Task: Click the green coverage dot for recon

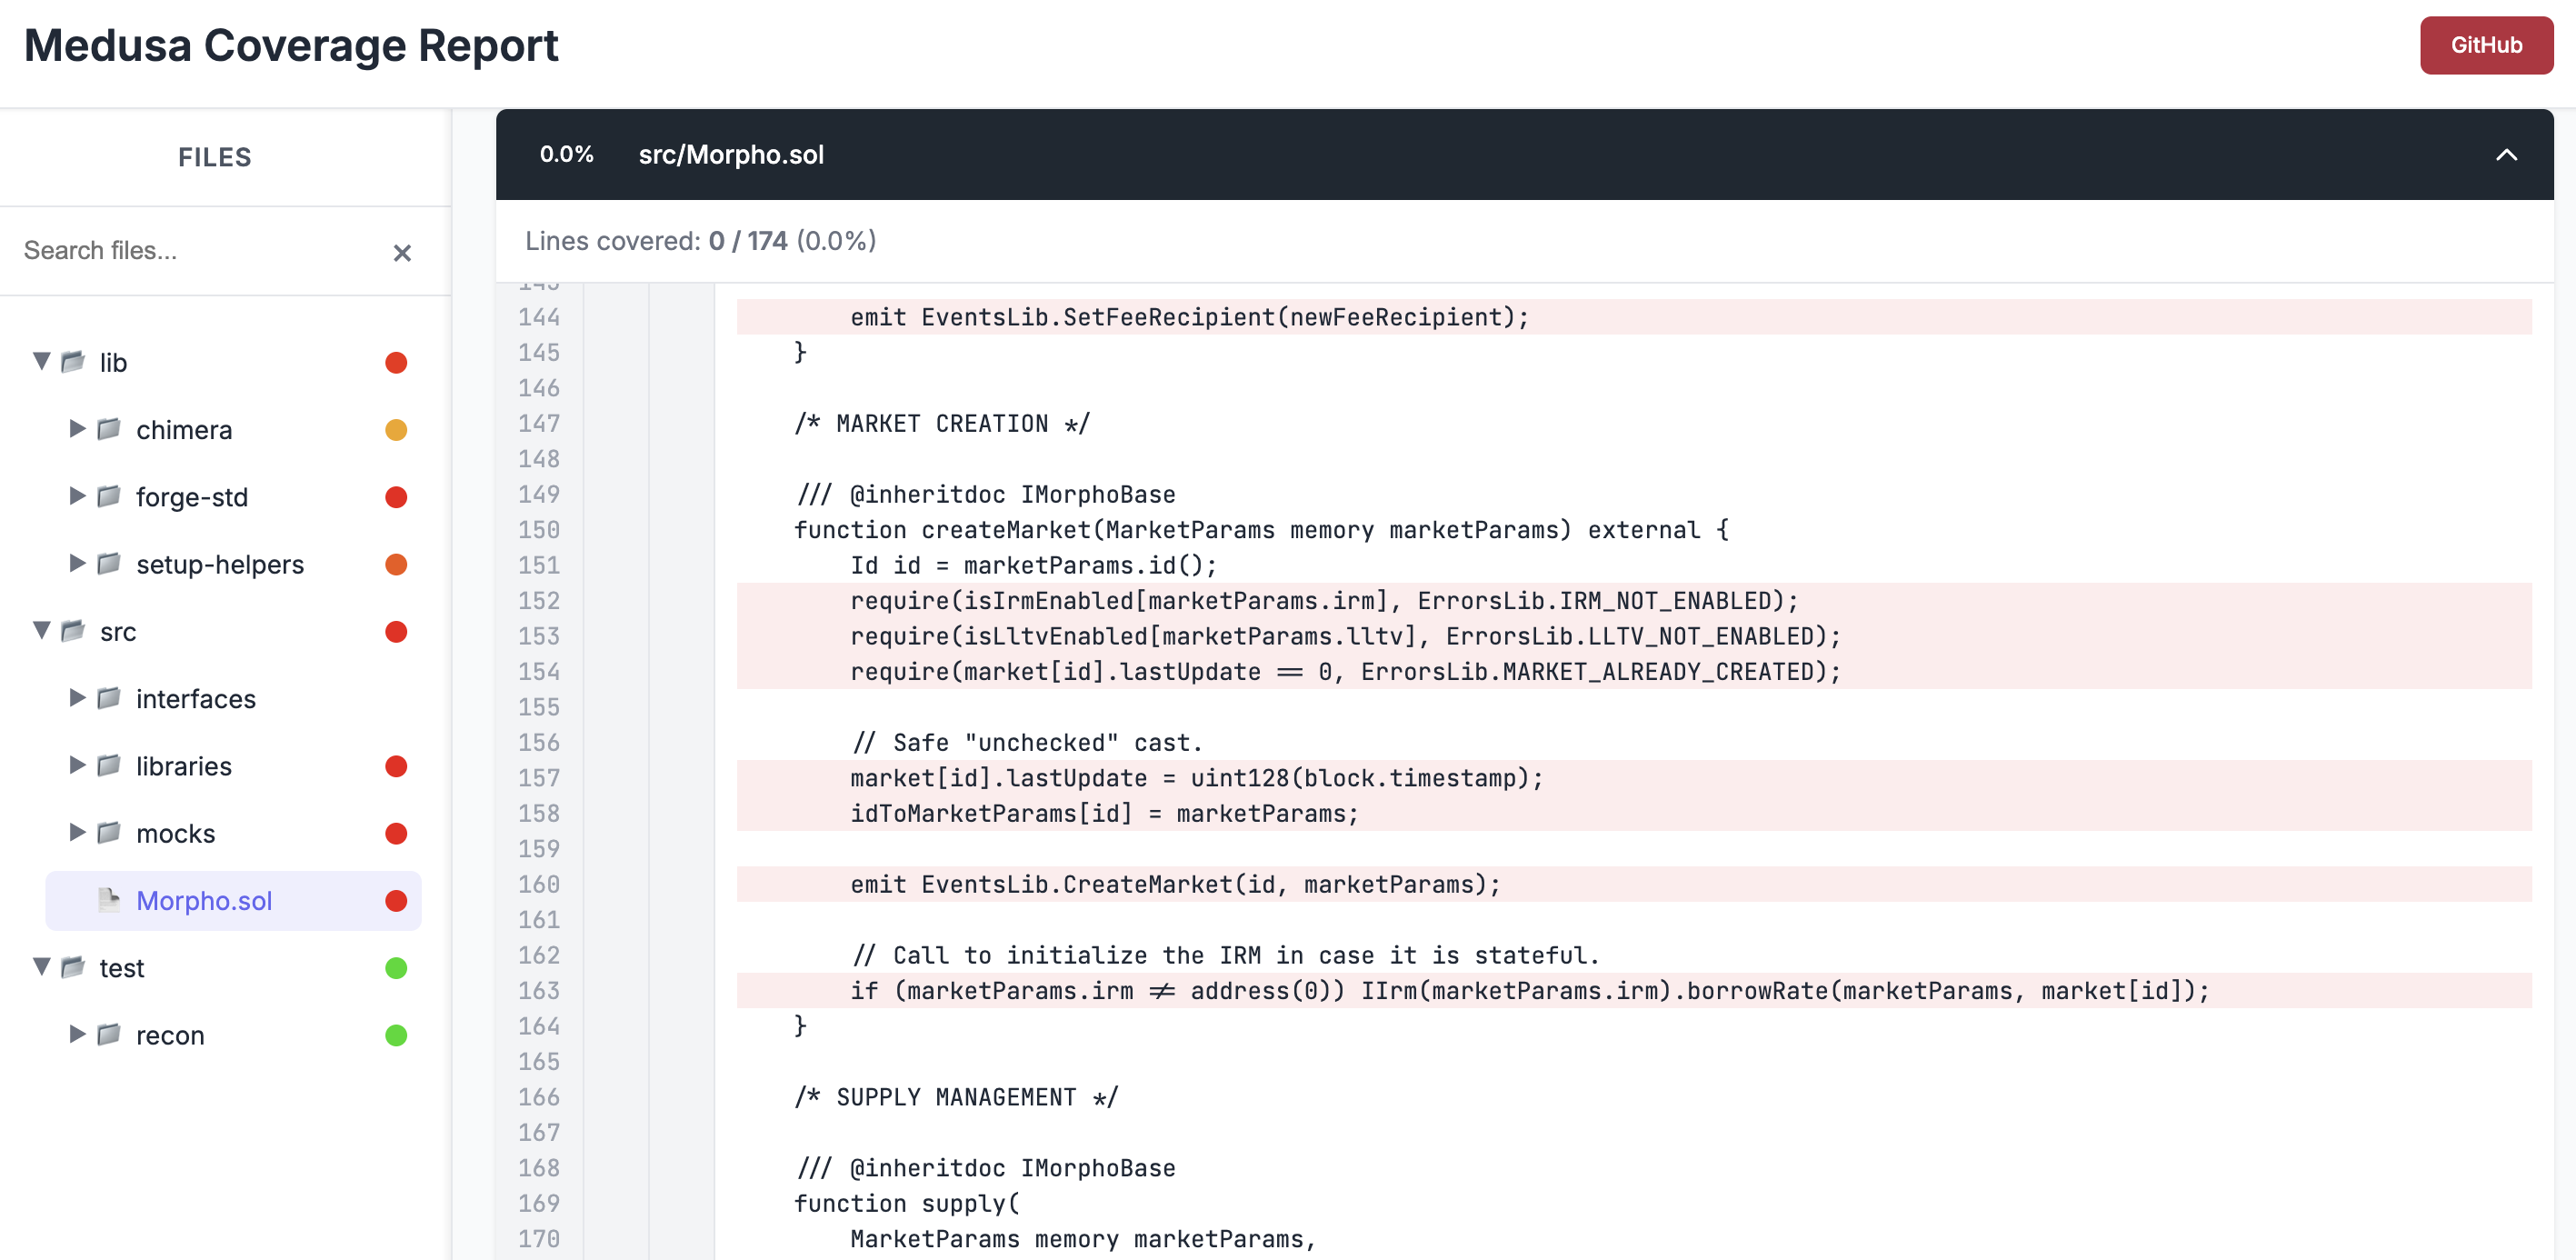Action: point(396,1035)
